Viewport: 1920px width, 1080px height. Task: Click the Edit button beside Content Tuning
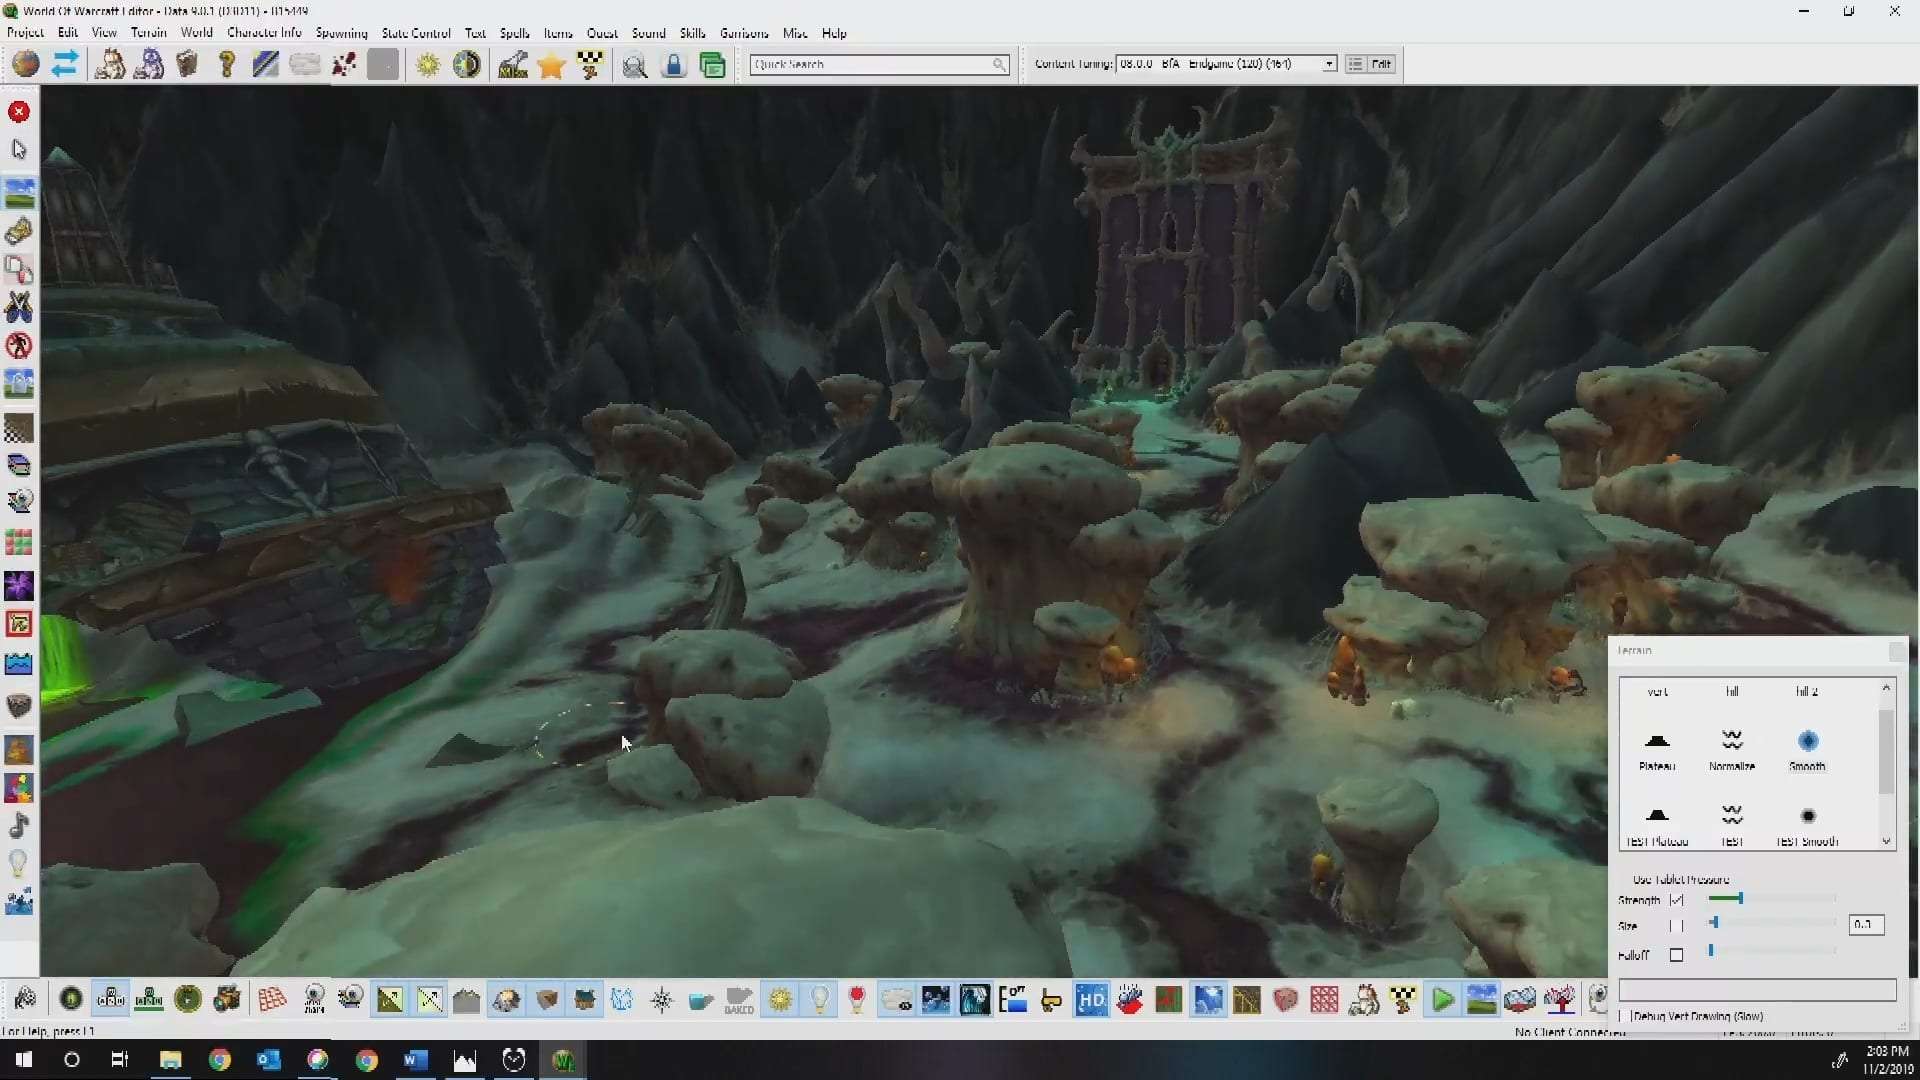[1381, 64]
